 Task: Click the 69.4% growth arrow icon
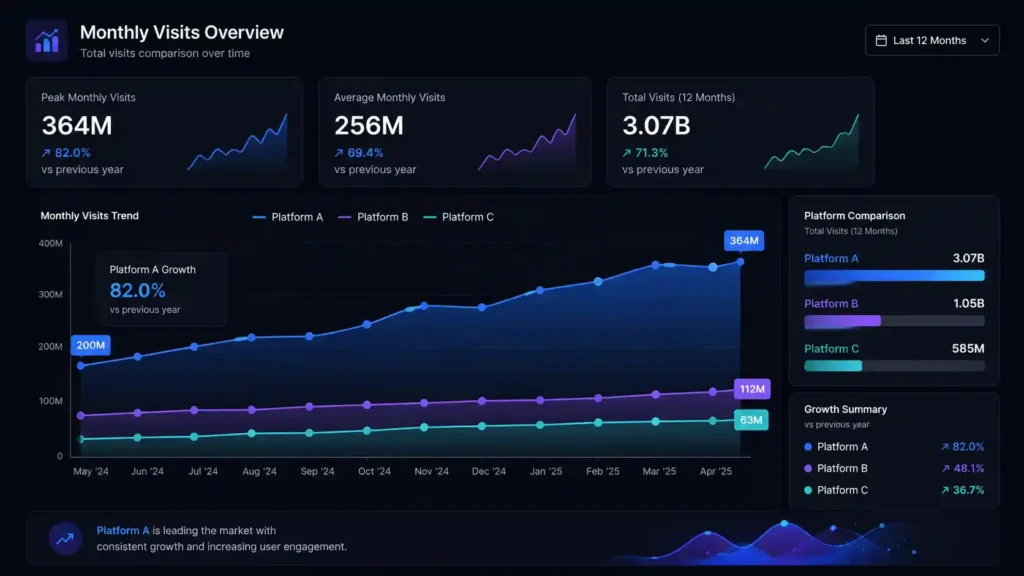pyautogui.click(x=338, y=153)
